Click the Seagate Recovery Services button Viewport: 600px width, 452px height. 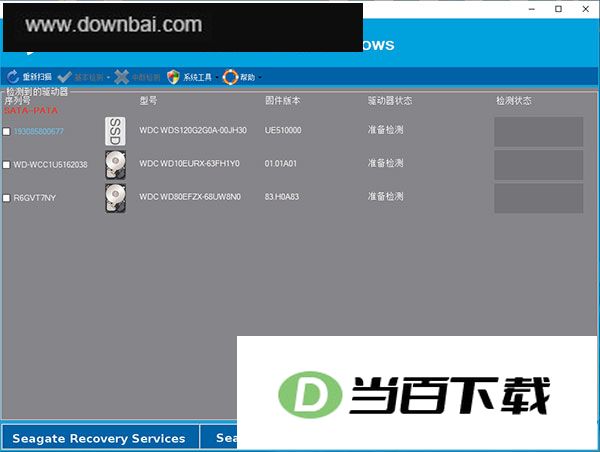(99, 437)
